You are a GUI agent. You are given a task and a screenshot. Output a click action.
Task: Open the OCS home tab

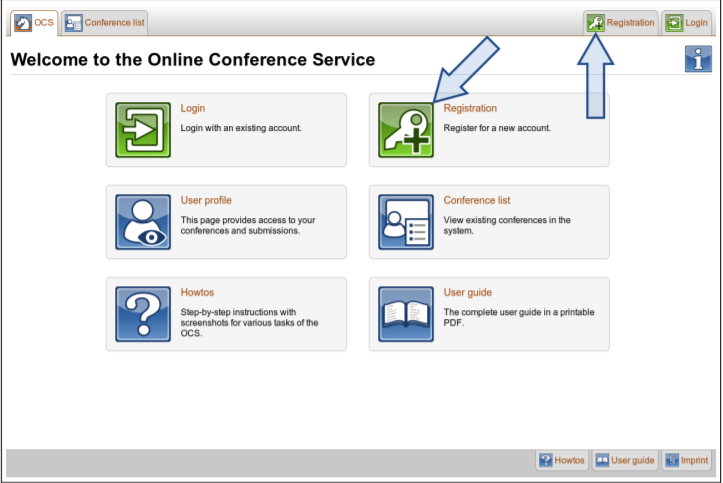tap(33, 22)
